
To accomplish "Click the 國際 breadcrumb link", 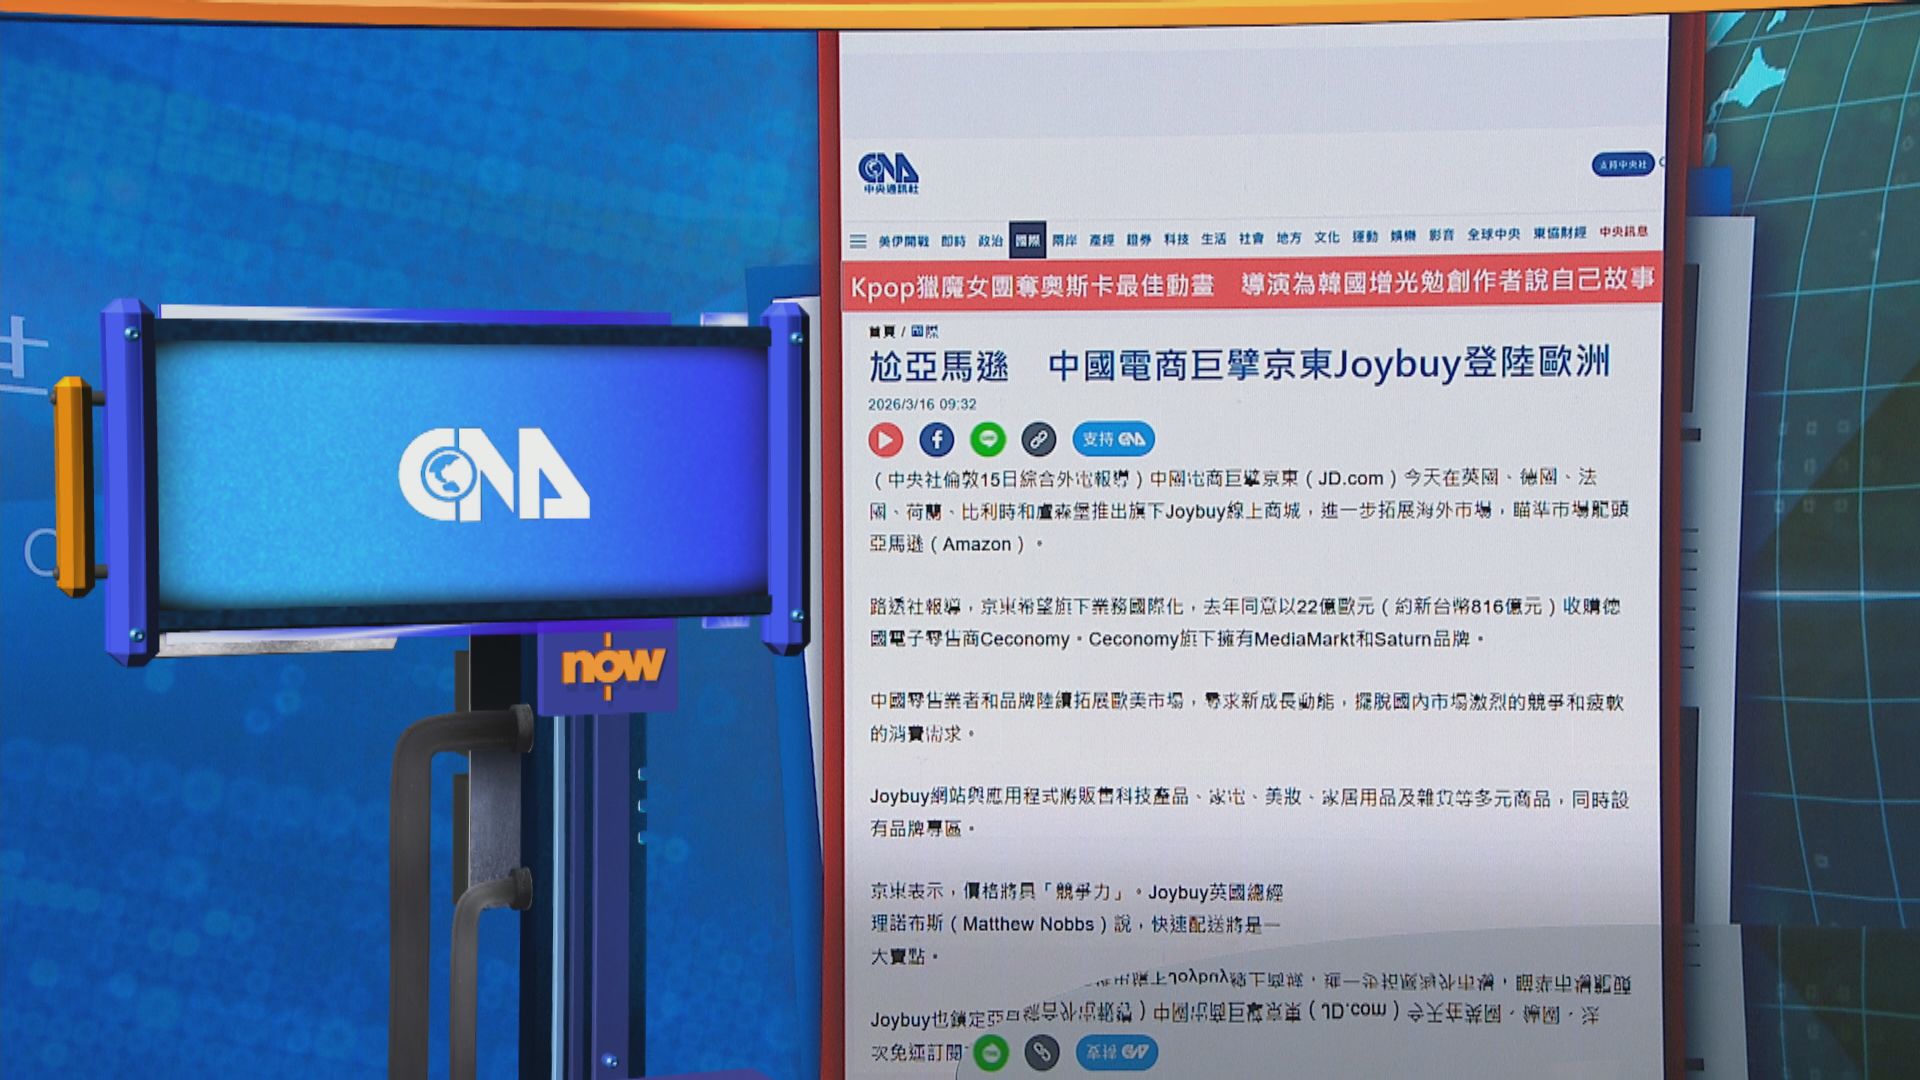I will pos(925,332).
